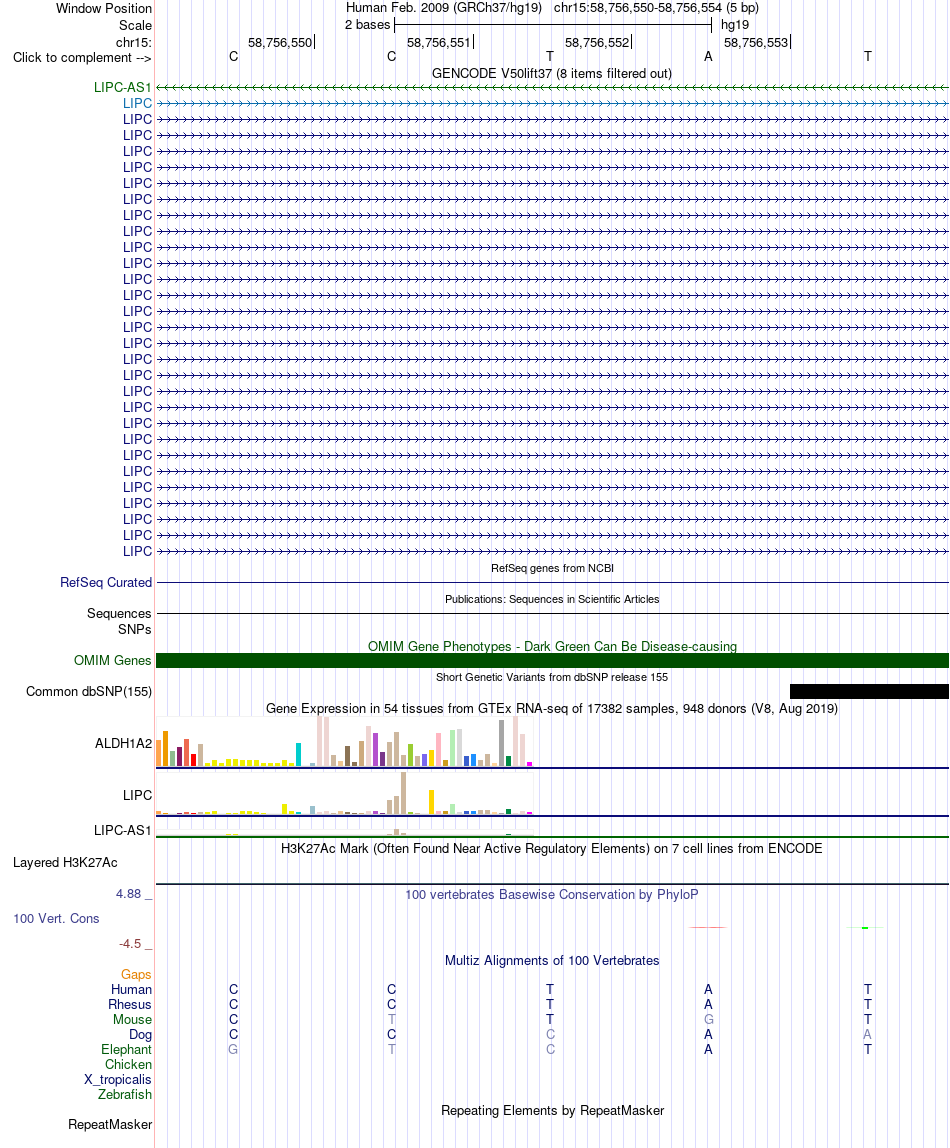Select the Elephant alignment row label
This screenshot has width=950, height=1148.
[x=127, y=1049]
